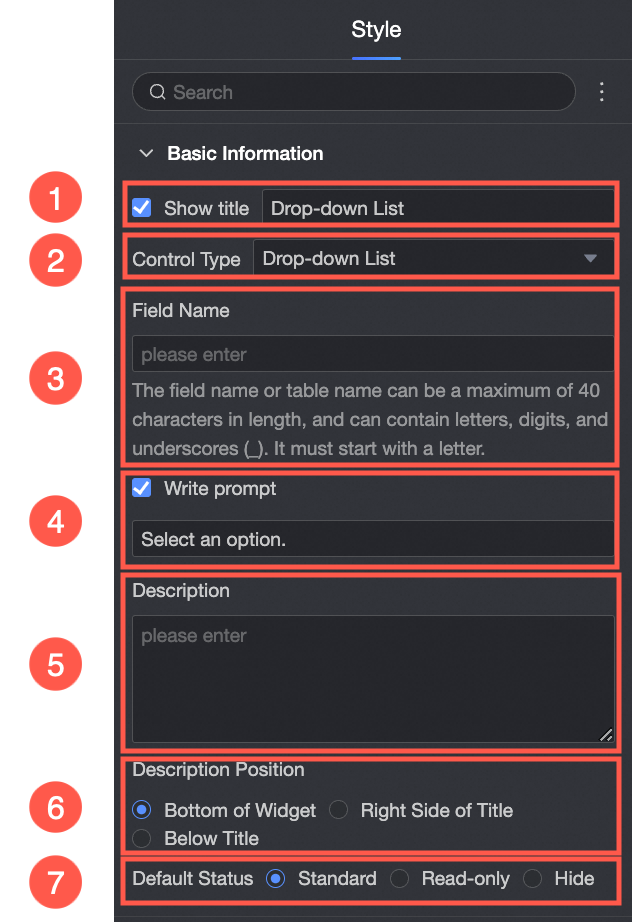The image size is (632, 922).
Task: Choose Right Side of Title position
Action: click(x=339, y=810)
